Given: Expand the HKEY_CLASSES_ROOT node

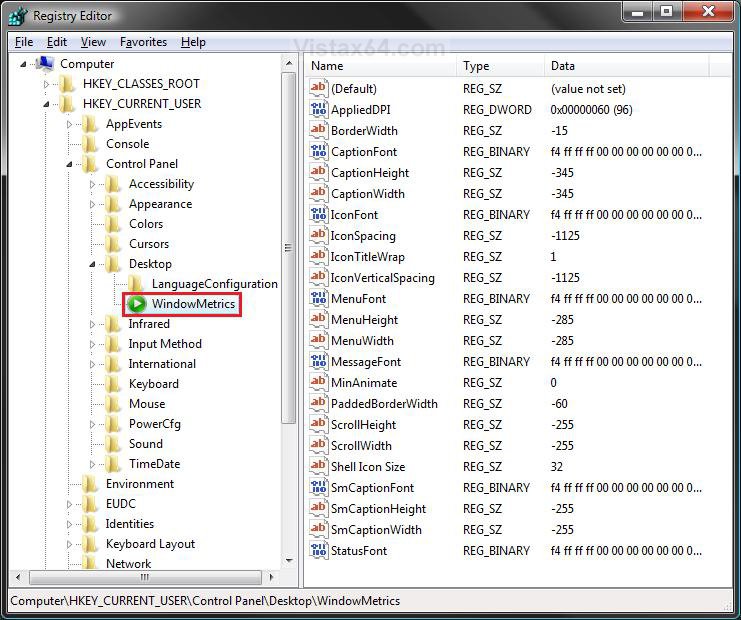Looking at the screenshot, I should (x=46, y=84).
